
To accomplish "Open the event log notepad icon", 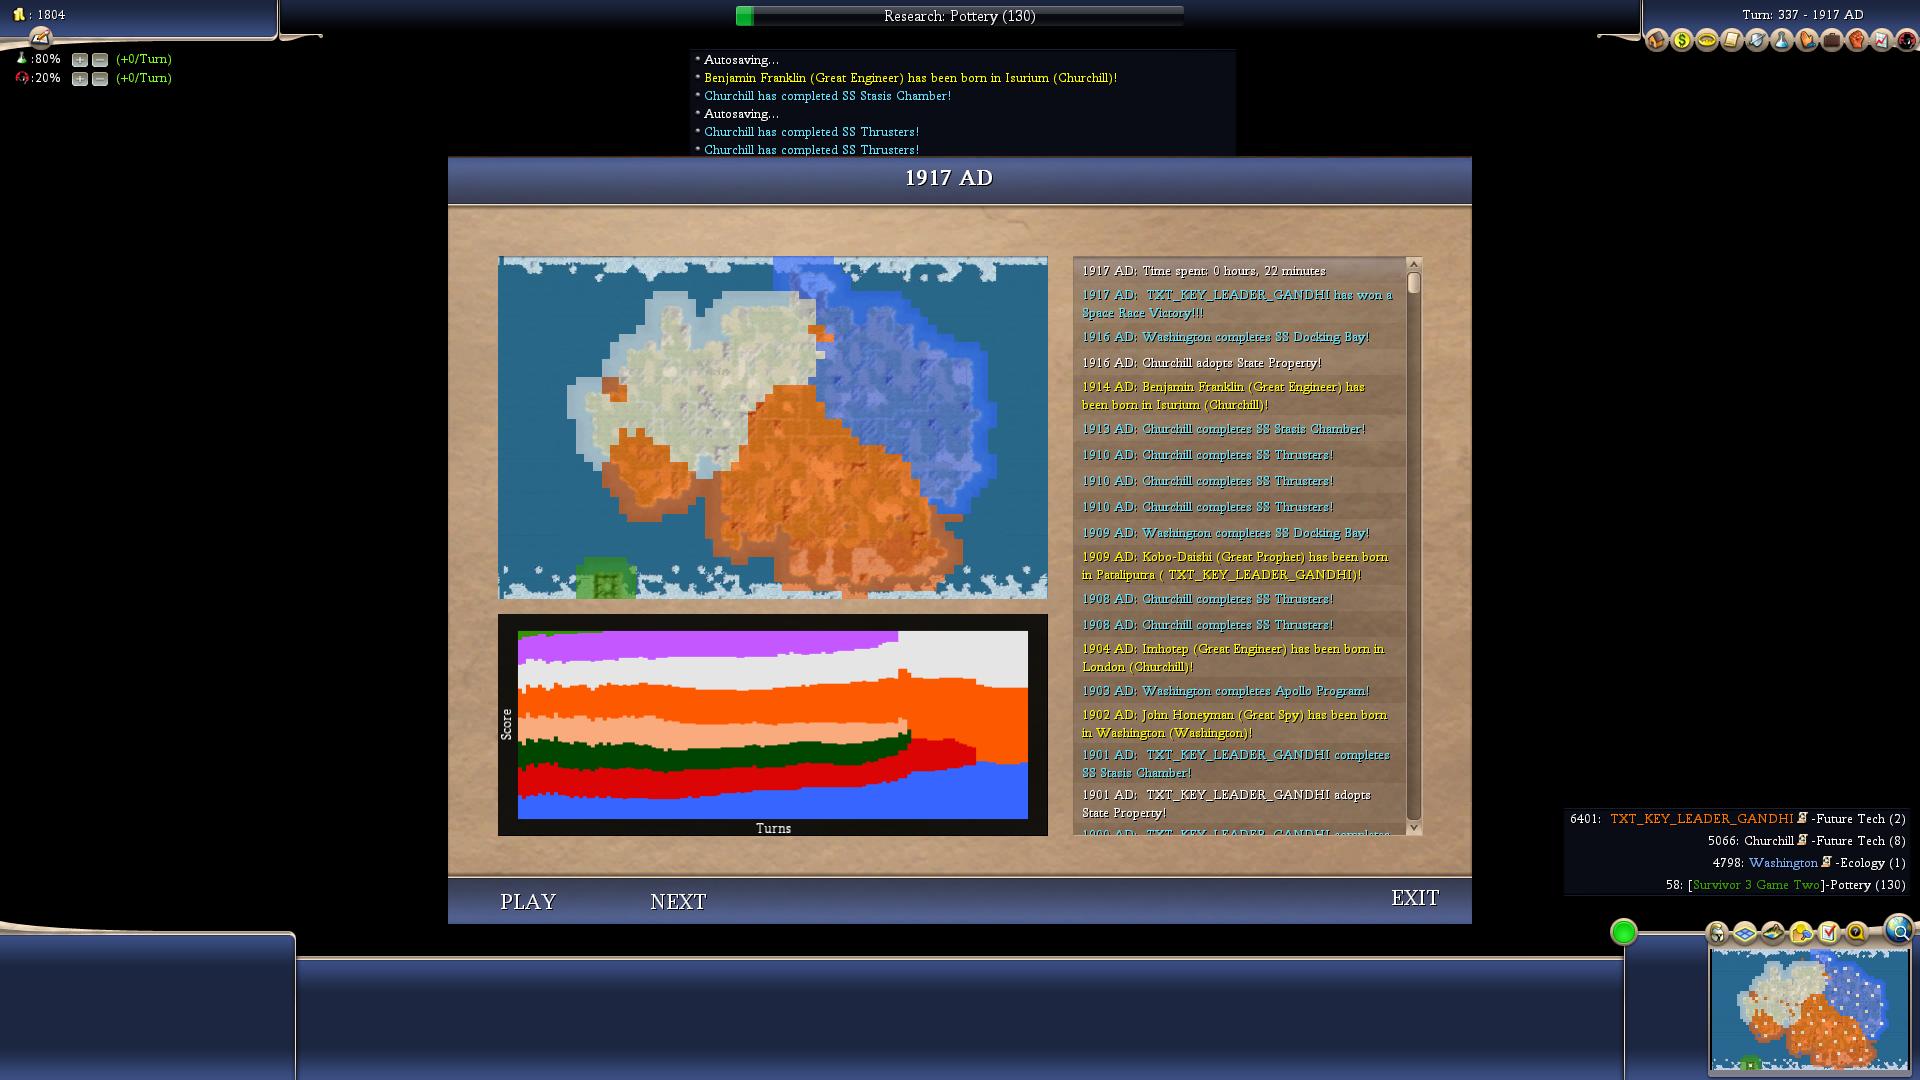I will coord(40,38).
